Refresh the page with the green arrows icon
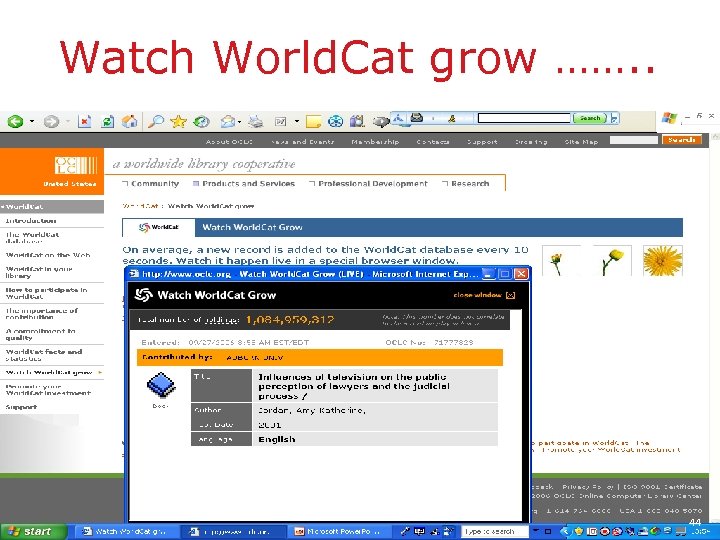Image resolution: width=720 pixels, height=540 pixels. 107,122
